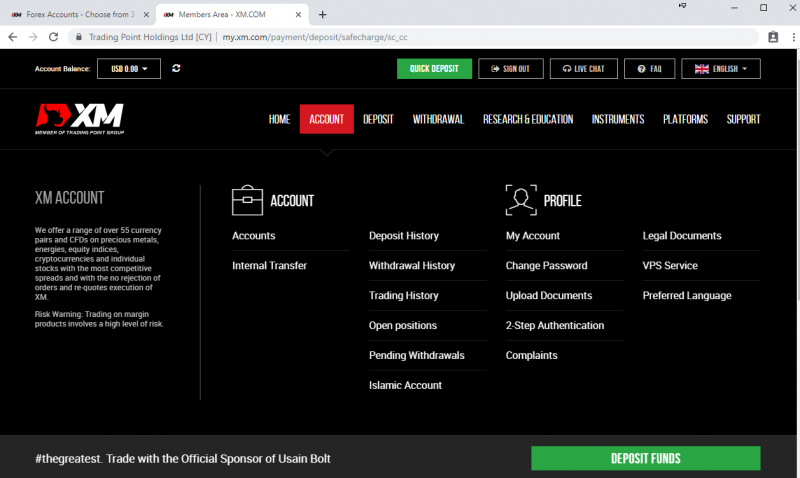Viewport: 800px width, 478px height.
Task: Click the Sign Out button
Action: 511,68
